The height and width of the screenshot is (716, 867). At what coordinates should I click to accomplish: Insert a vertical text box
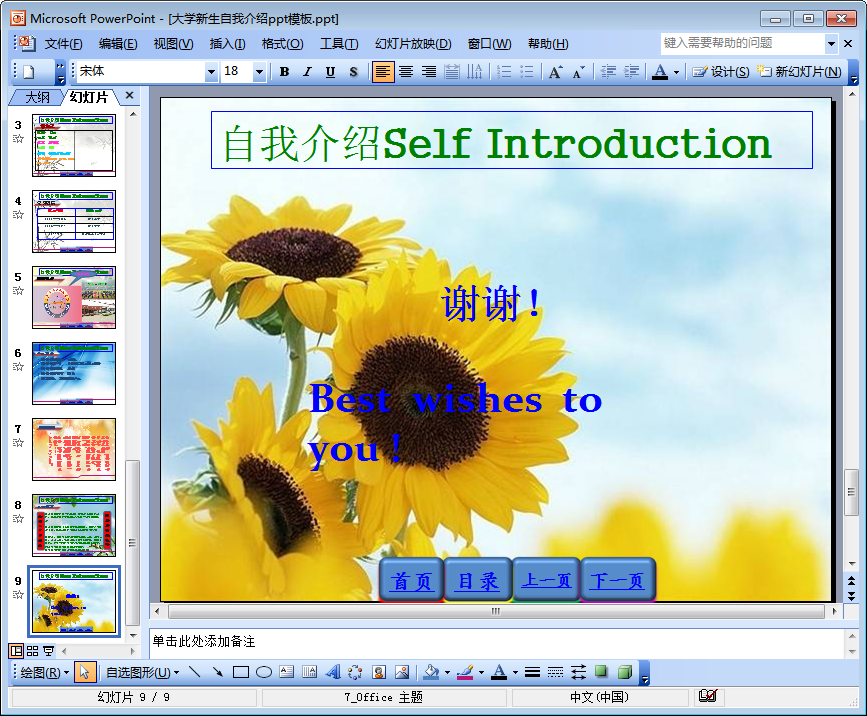click(310, 672)
